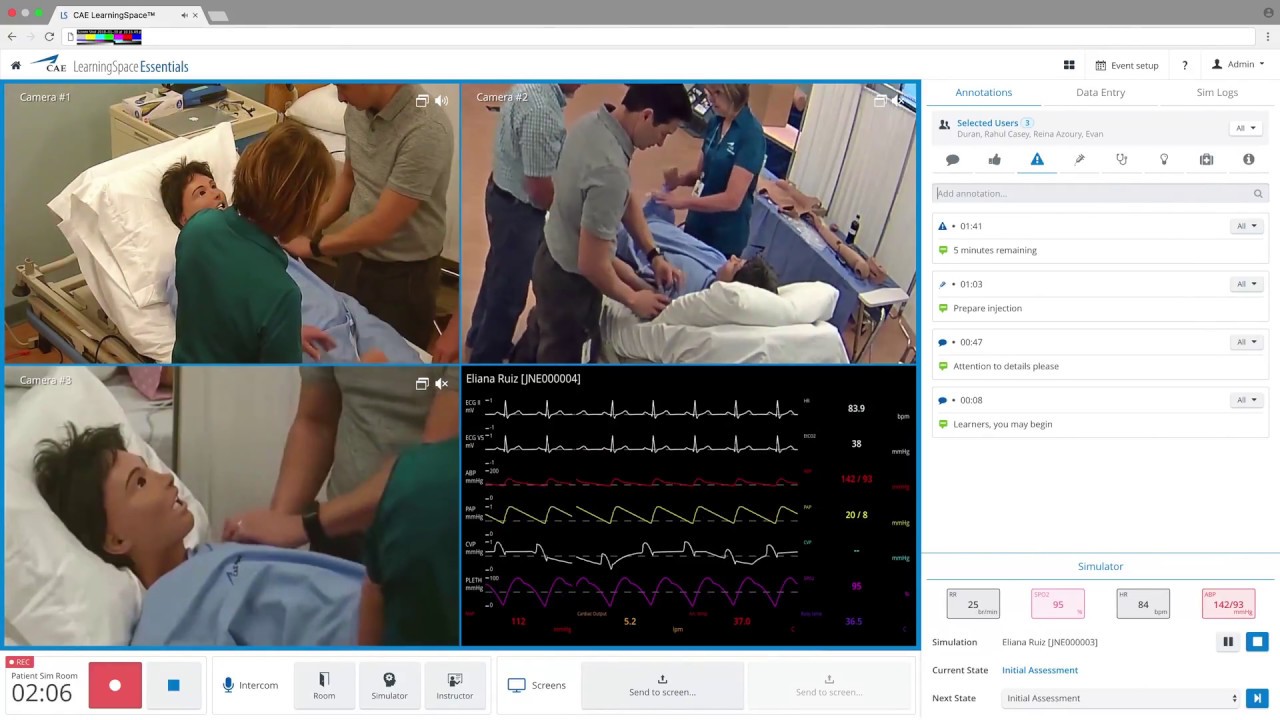Select the Camera #1 video feed
This screenshot has height=720, width=1280.
232,223
